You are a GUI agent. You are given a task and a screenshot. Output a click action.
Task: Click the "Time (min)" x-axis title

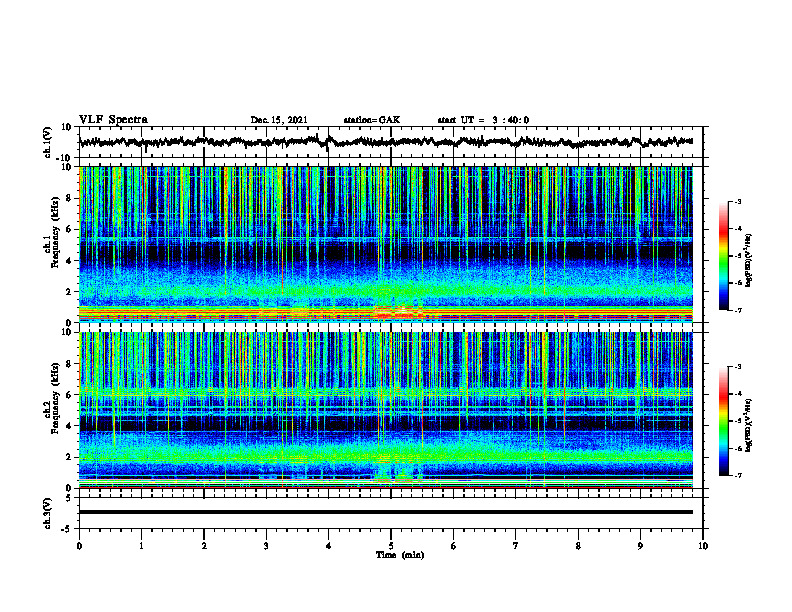(x=400, y=555)
